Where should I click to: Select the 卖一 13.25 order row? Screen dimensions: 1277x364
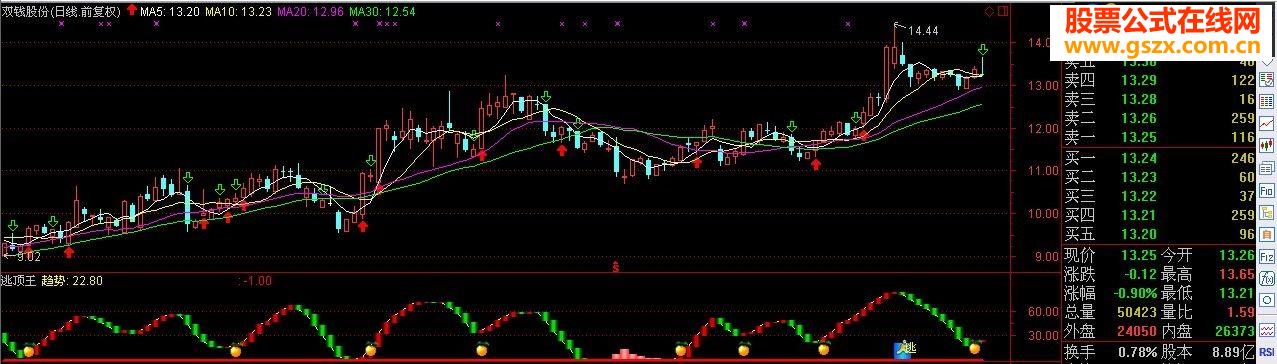pos(1159,137)
